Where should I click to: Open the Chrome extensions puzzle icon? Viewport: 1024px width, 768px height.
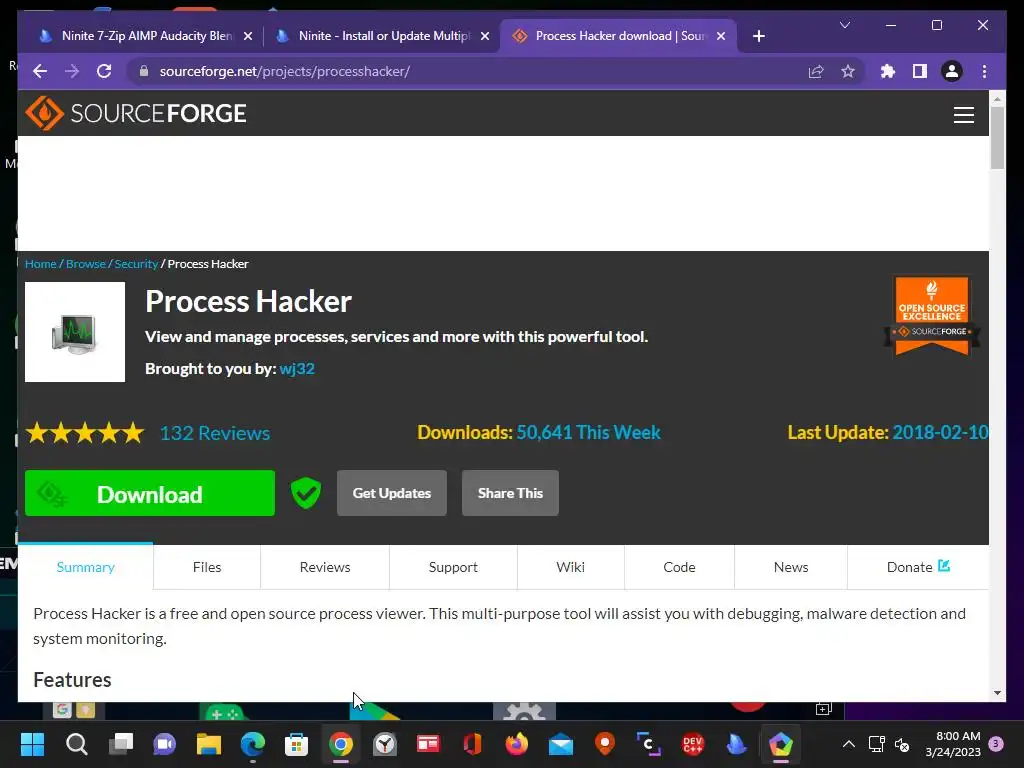tap(888, 71)
